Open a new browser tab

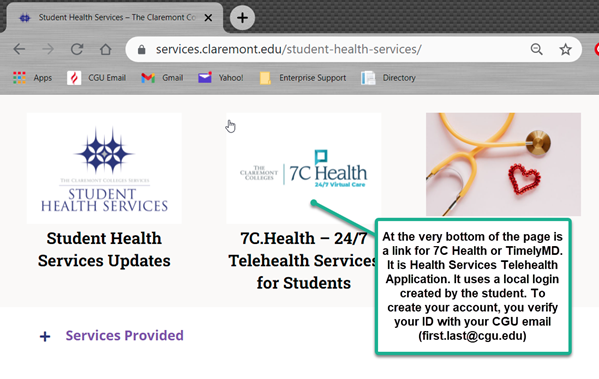coord(242,18)
